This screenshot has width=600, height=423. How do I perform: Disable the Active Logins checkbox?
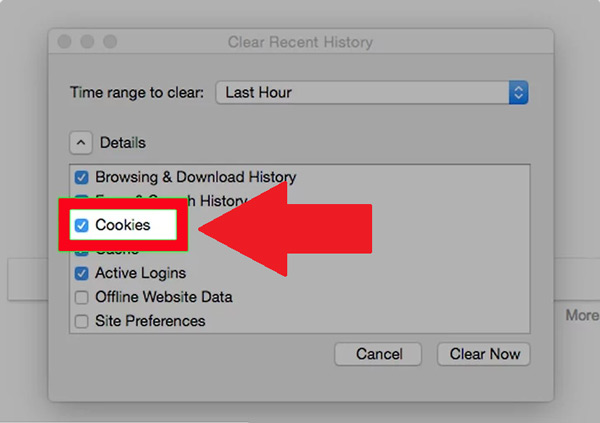pyautogui.click(x=82, y=273)
